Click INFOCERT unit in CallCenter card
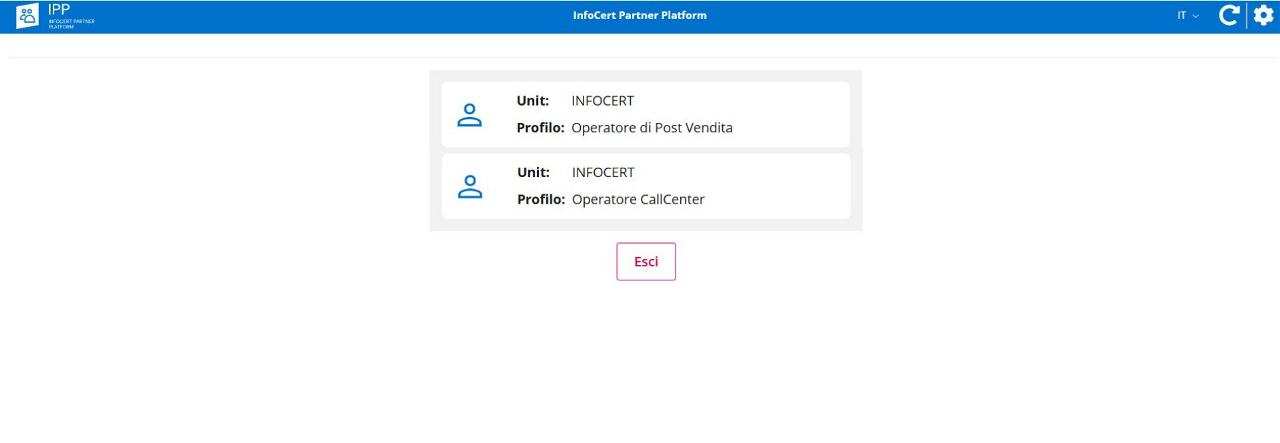The width and height of the screenshot is (1280, 443). pos(603,172)
